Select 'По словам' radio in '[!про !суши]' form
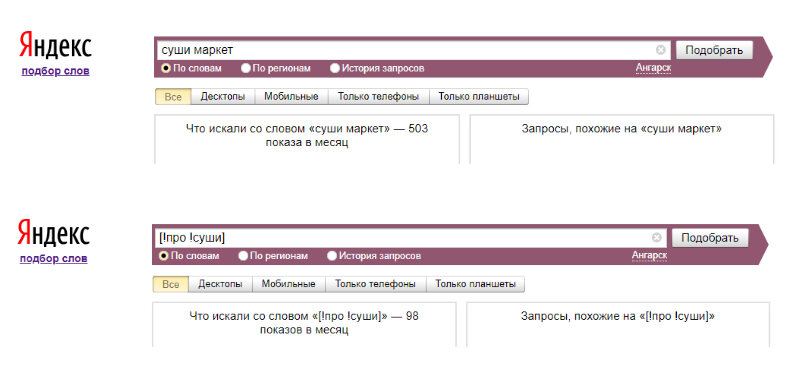This screenshot has width=800, height=387. coord(163,255)
